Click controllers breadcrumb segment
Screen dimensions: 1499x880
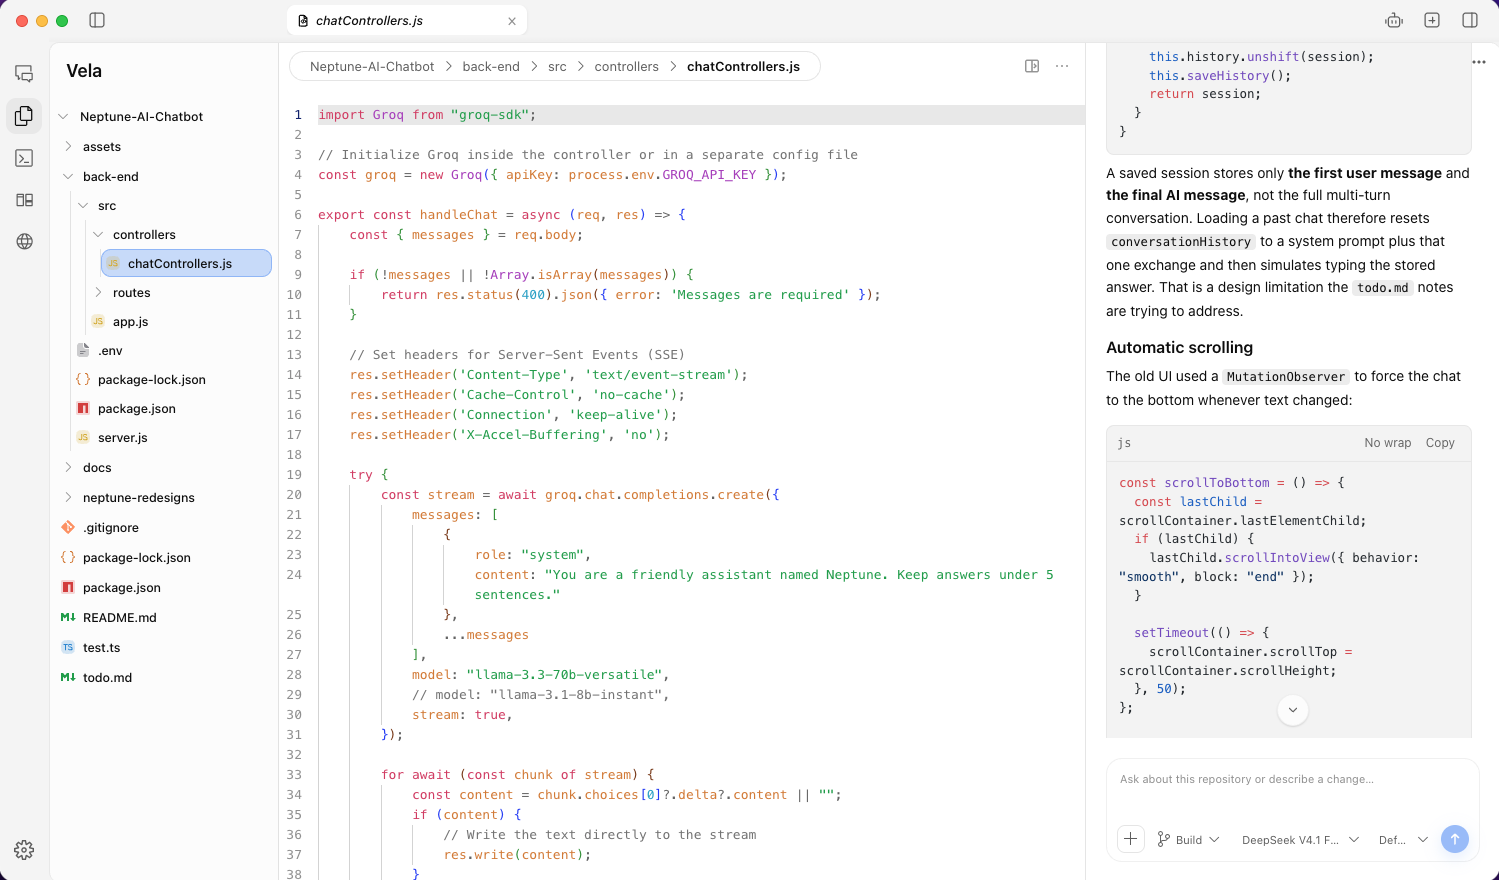pos(626,66)
